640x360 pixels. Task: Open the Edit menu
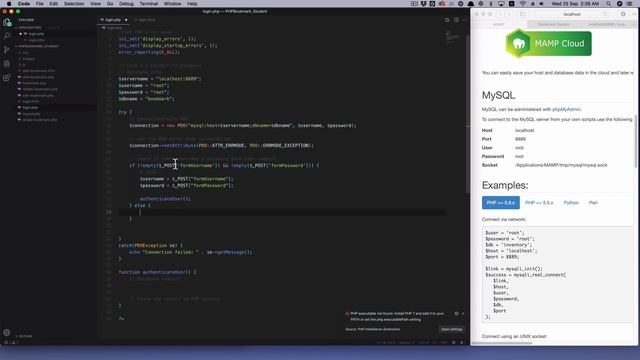53,4
